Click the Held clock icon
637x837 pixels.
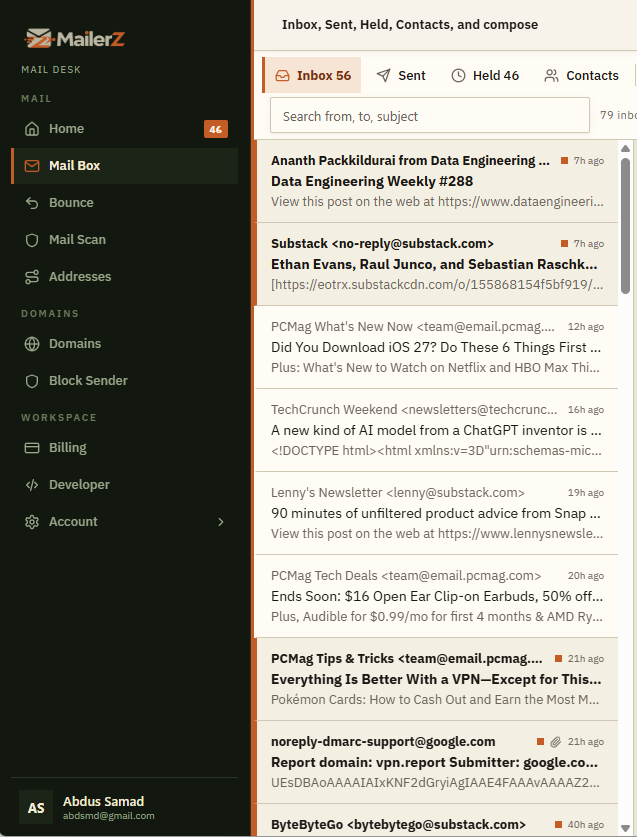458,76
